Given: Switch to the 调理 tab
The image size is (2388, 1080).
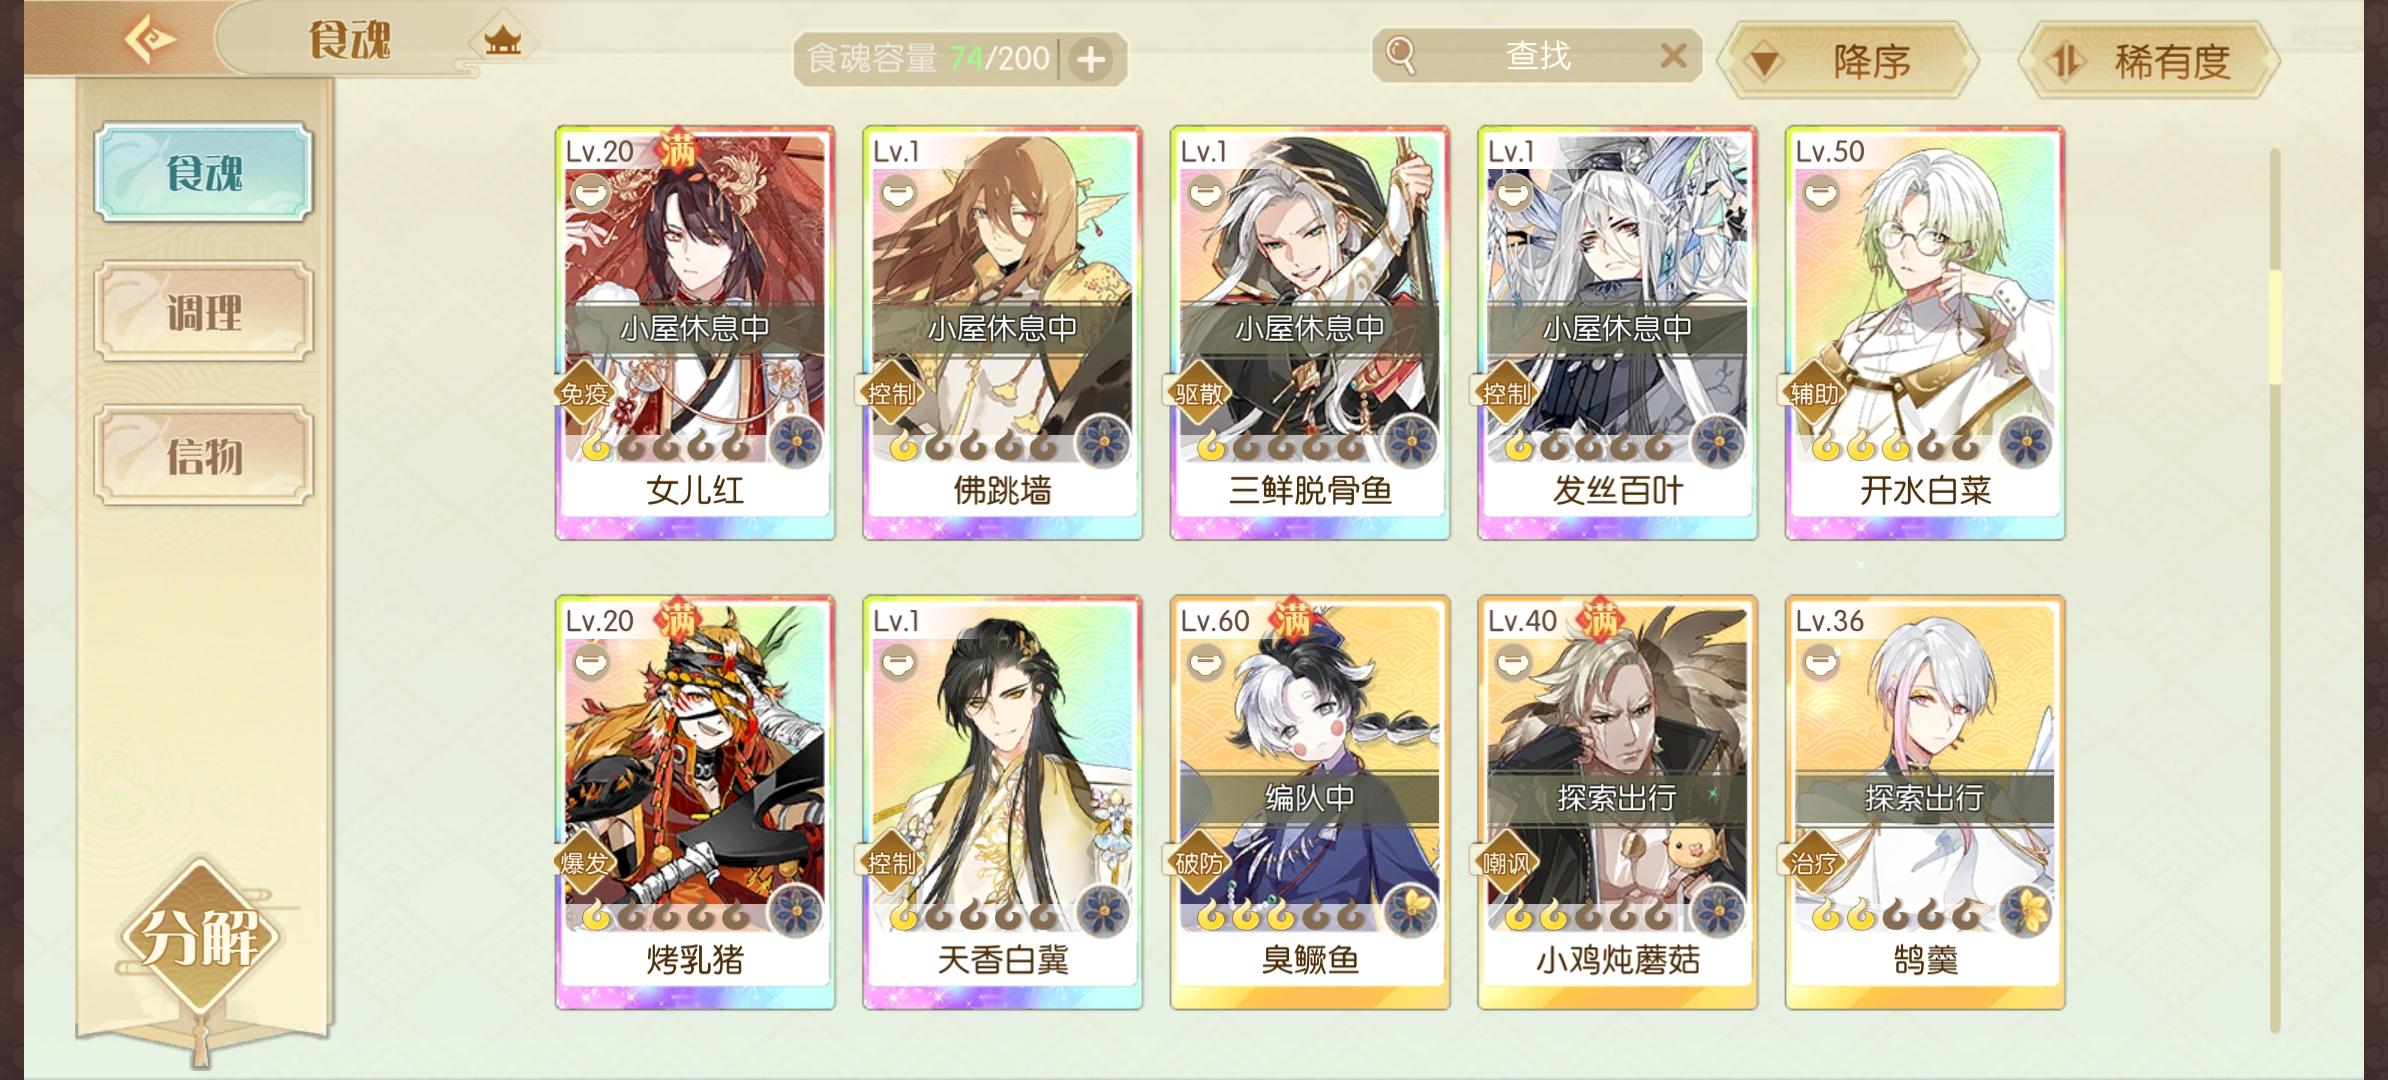Looking at the screenshot, I should coord(204,312).
